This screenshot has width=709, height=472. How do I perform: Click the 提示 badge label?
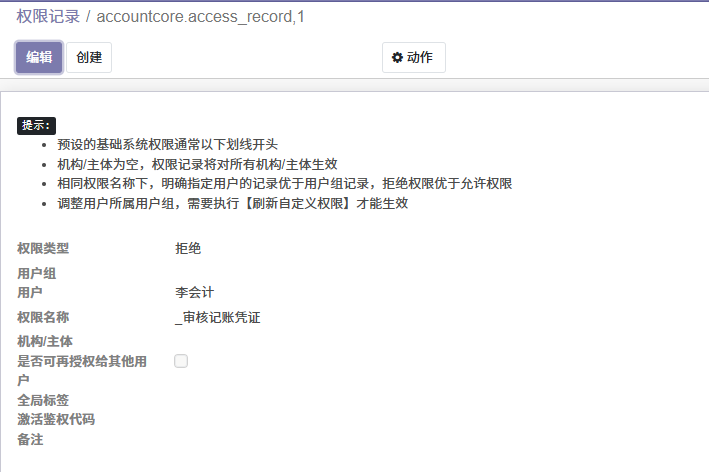point(37,125)
